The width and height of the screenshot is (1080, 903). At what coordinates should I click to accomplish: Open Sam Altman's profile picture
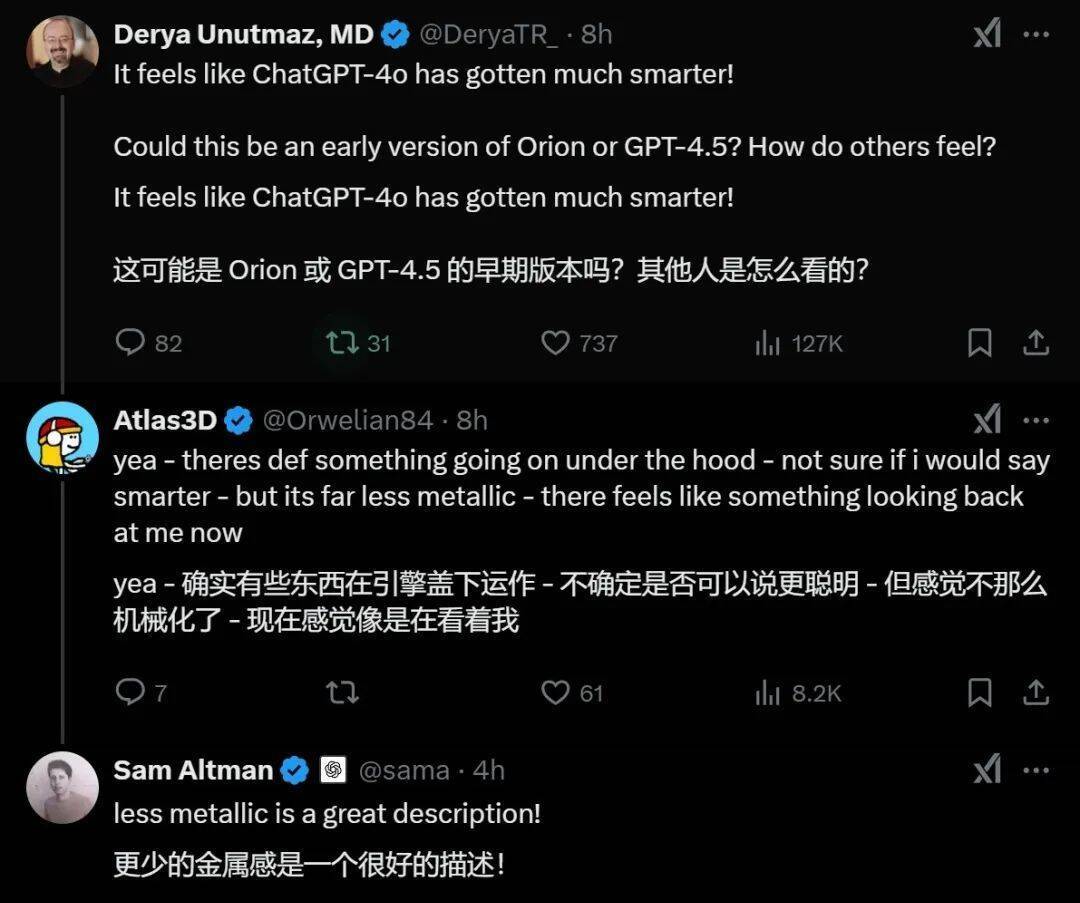tap(63, 787)
